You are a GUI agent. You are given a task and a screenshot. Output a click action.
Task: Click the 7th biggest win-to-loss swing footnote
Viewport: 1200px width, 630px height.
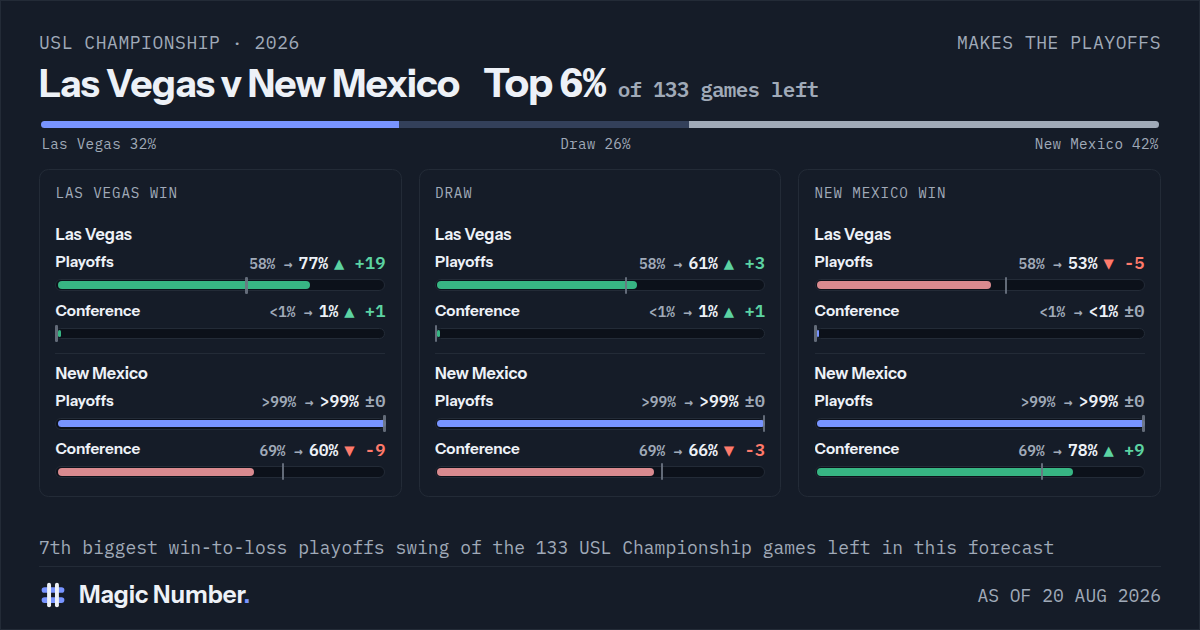pyautogui.click(x=546, y=548)
